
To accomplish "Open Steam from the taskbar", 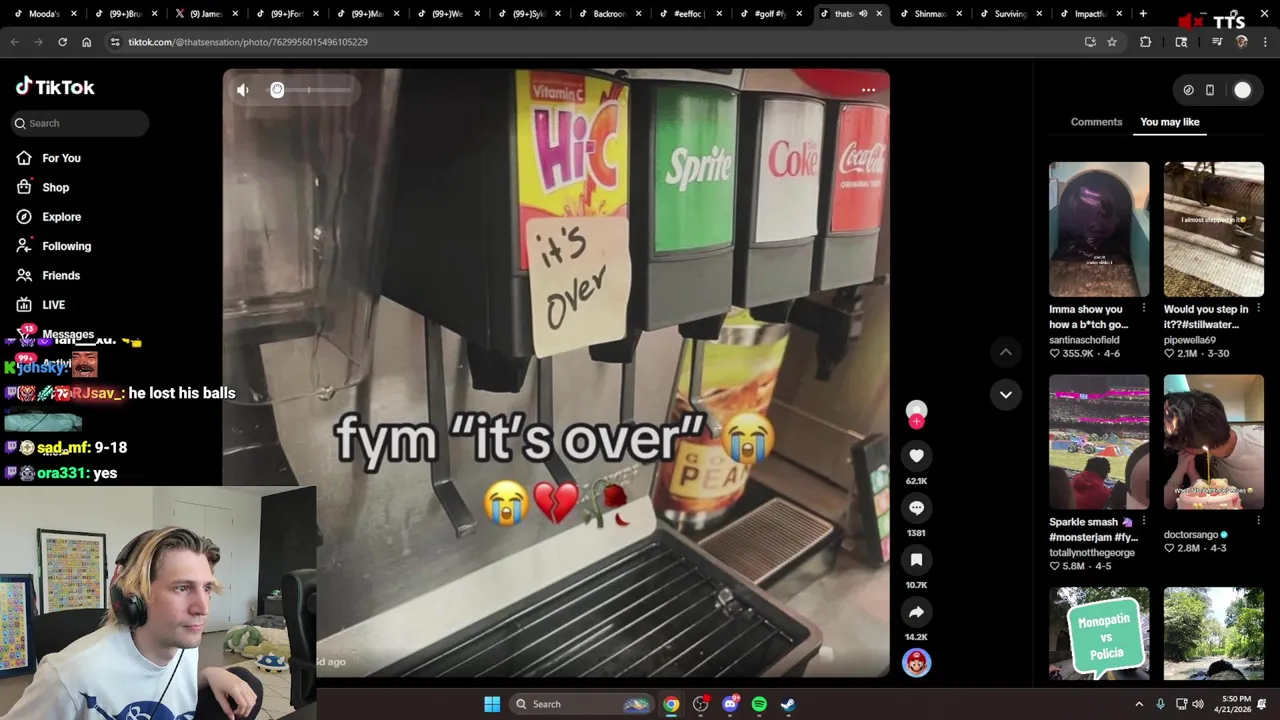I will (788, 704).
